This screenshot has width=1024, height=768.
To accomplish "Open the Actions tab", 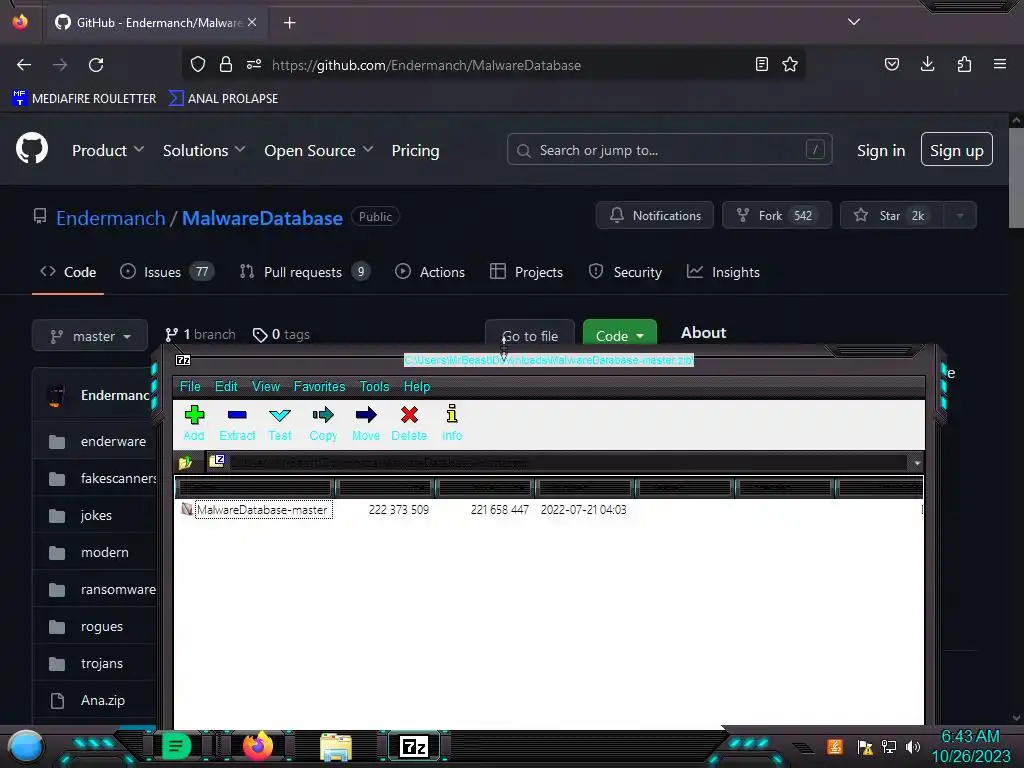I will pos(430,272).
